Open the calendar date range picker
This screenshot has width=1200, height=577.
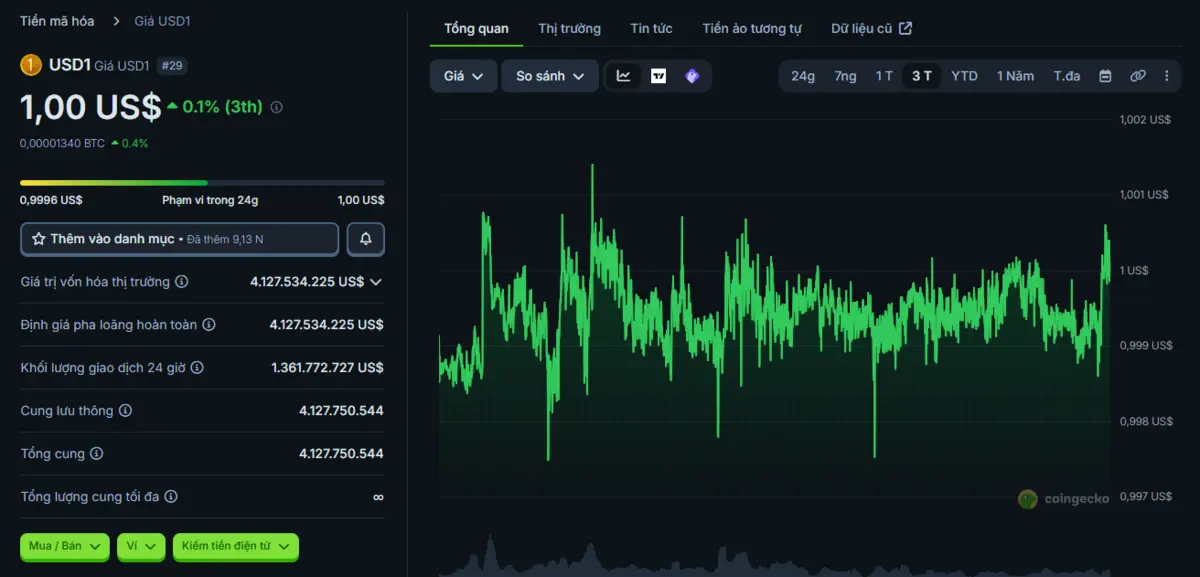1105,76
